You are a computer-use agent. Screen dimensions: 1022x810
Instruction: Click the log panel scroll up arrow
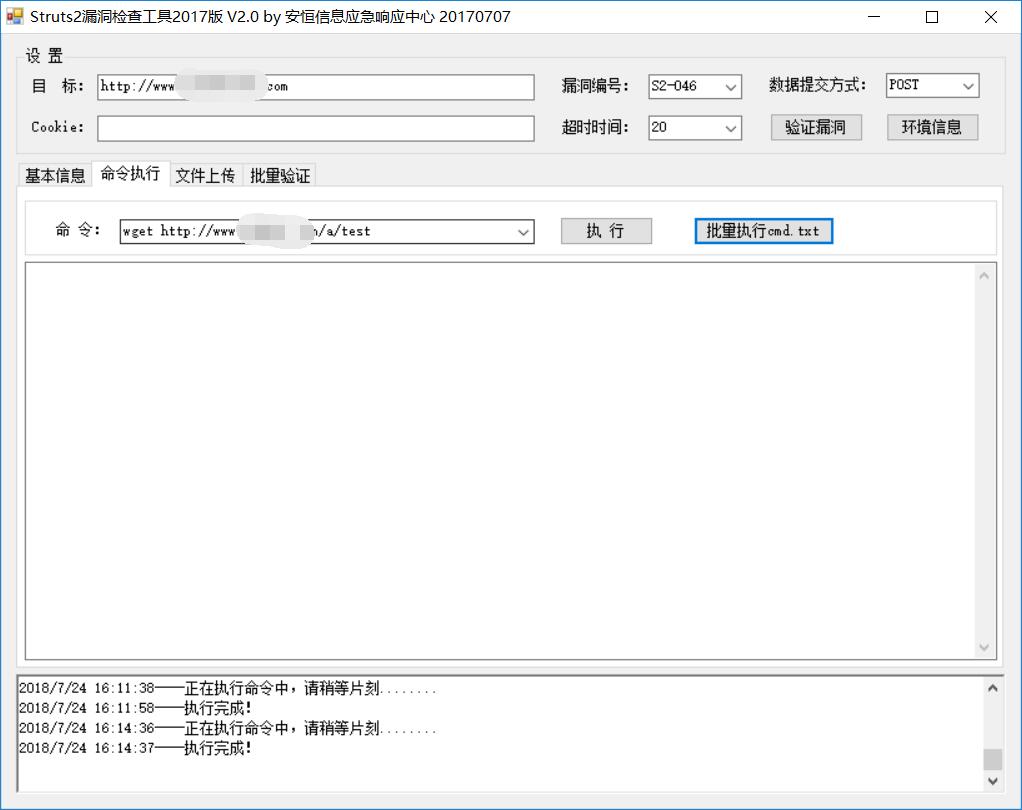(993, 688)
